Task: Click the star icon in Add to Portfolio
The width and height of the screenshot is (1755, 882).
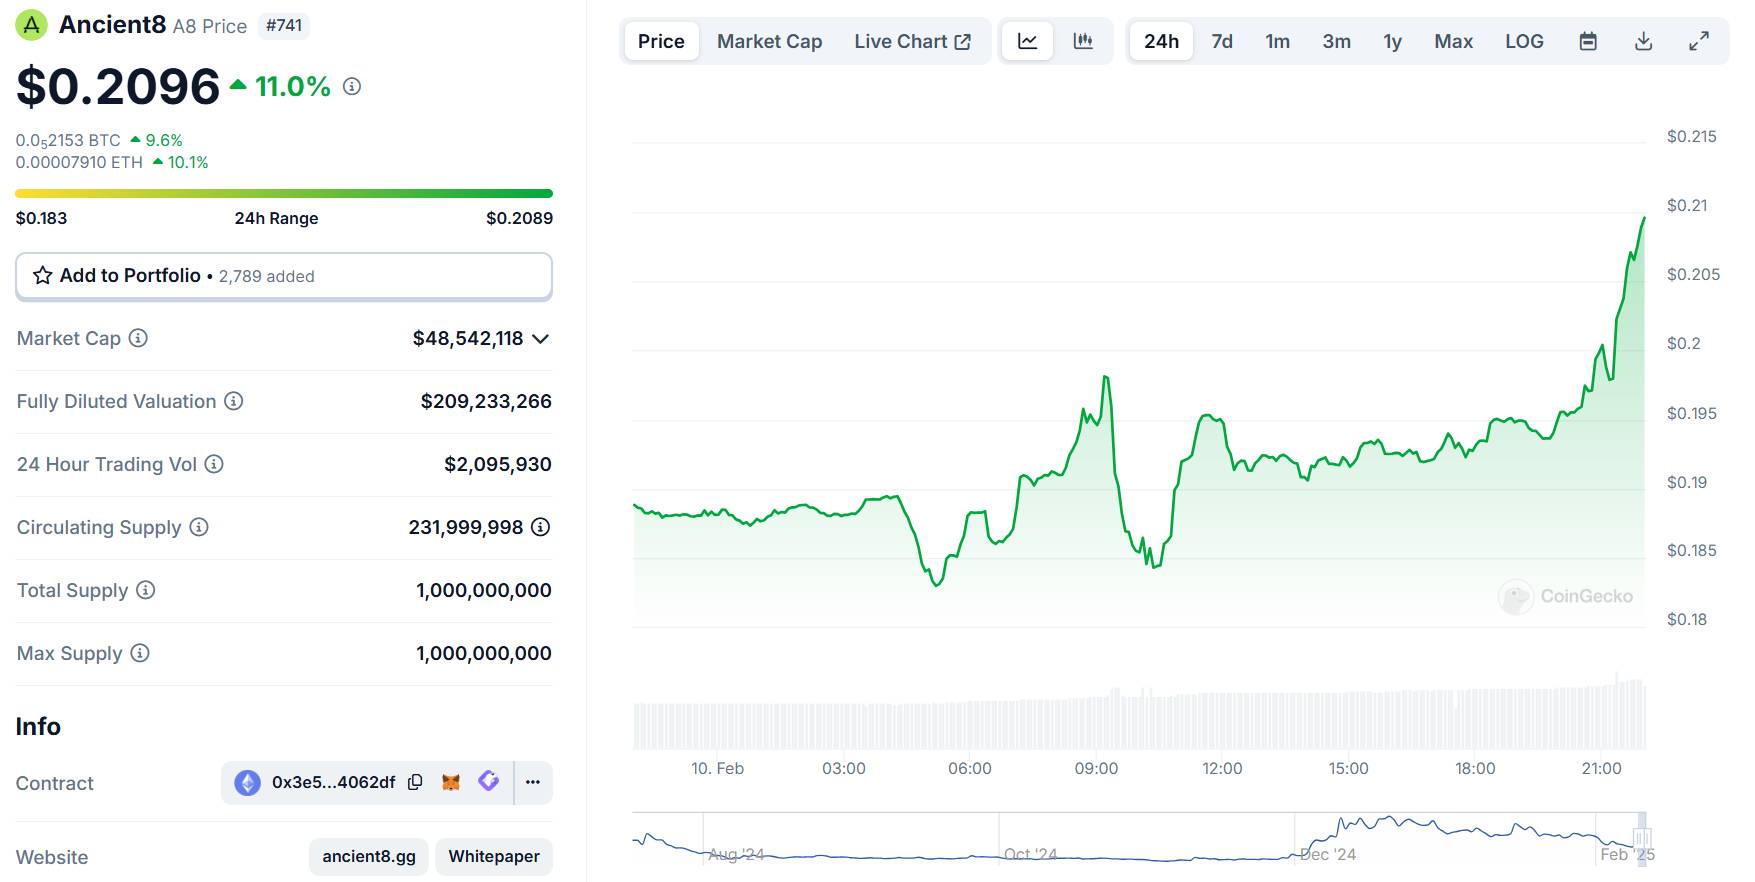Action: [43, 275]
